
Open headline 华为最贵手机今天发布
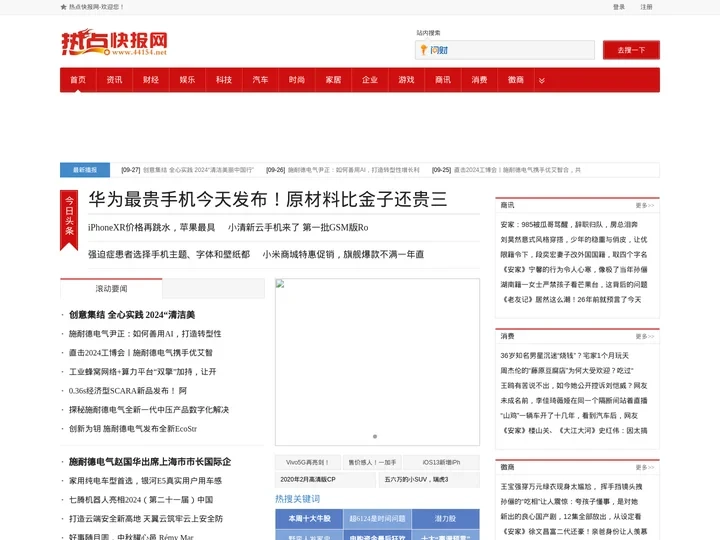pyautogui.click(x=268, y=199)
